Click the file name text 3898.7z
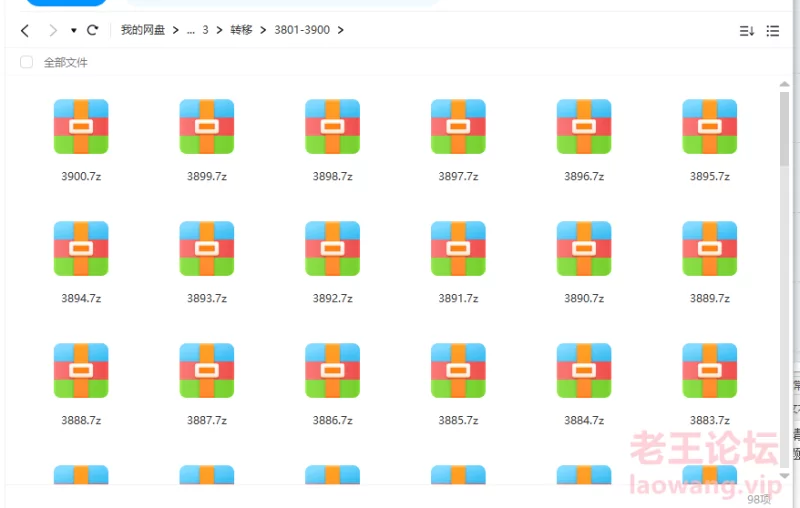 click(333, 176)
